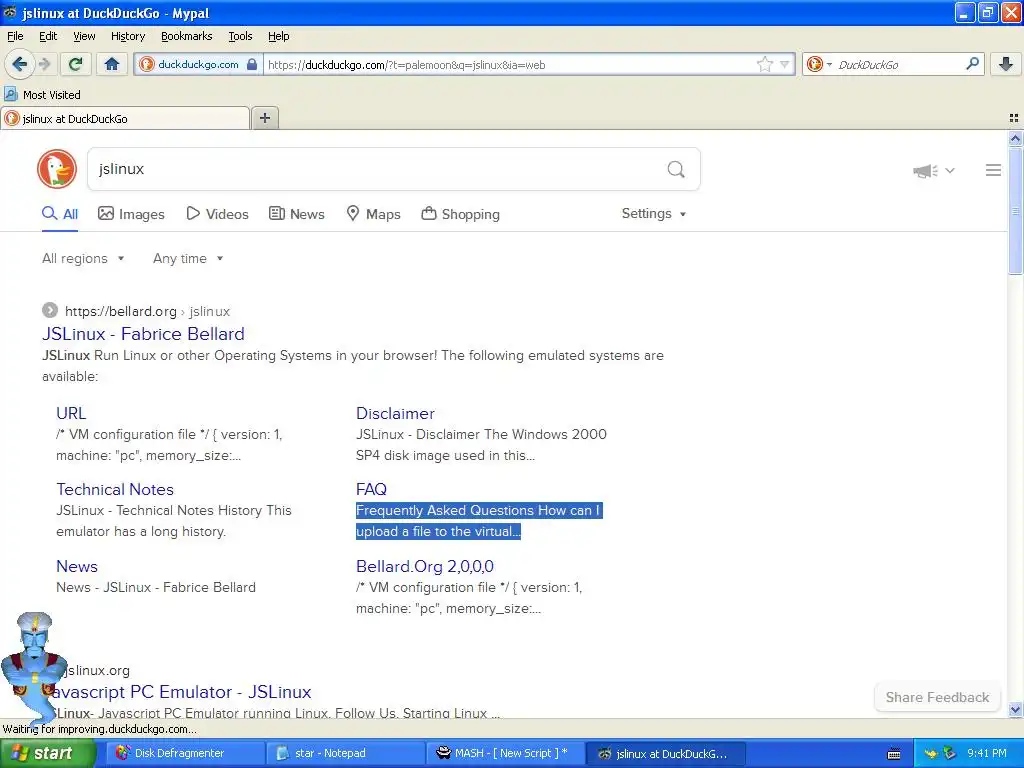Open the Edit menu
Screen dimensions: 1024x768
tap(48, 36)
